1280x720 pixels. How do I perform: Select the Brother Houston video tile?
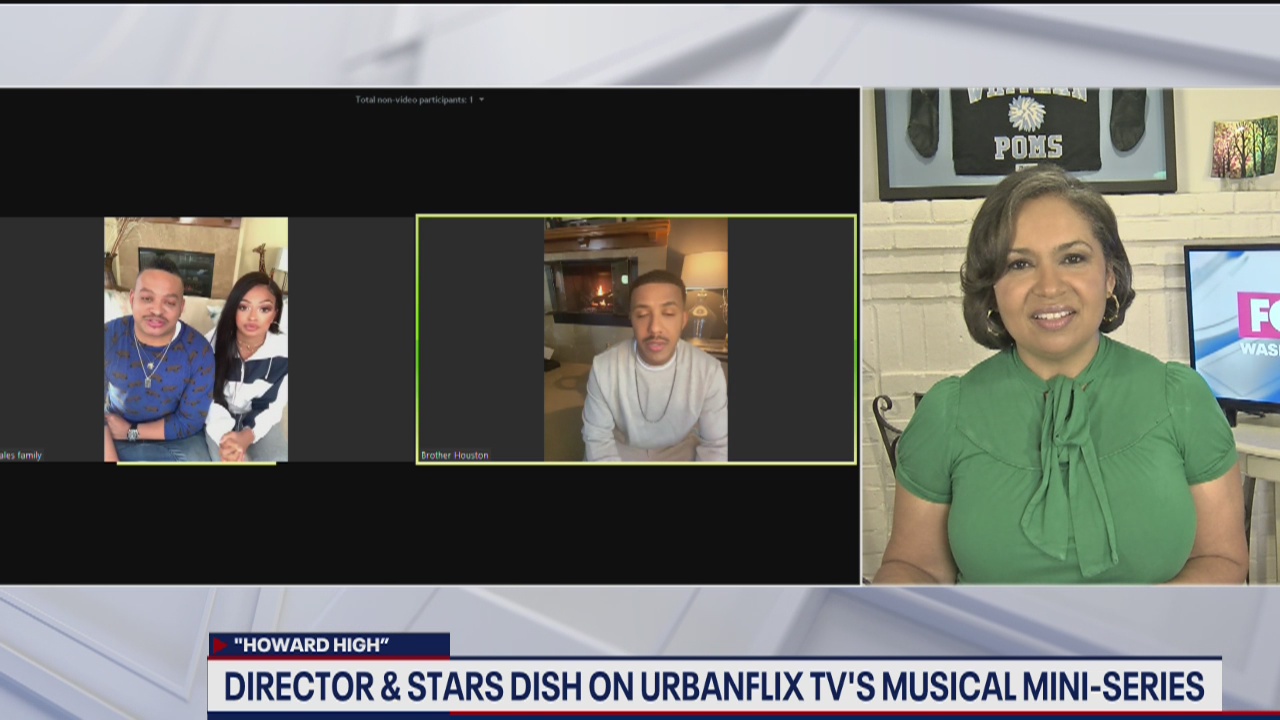click(x=636, y=339)
